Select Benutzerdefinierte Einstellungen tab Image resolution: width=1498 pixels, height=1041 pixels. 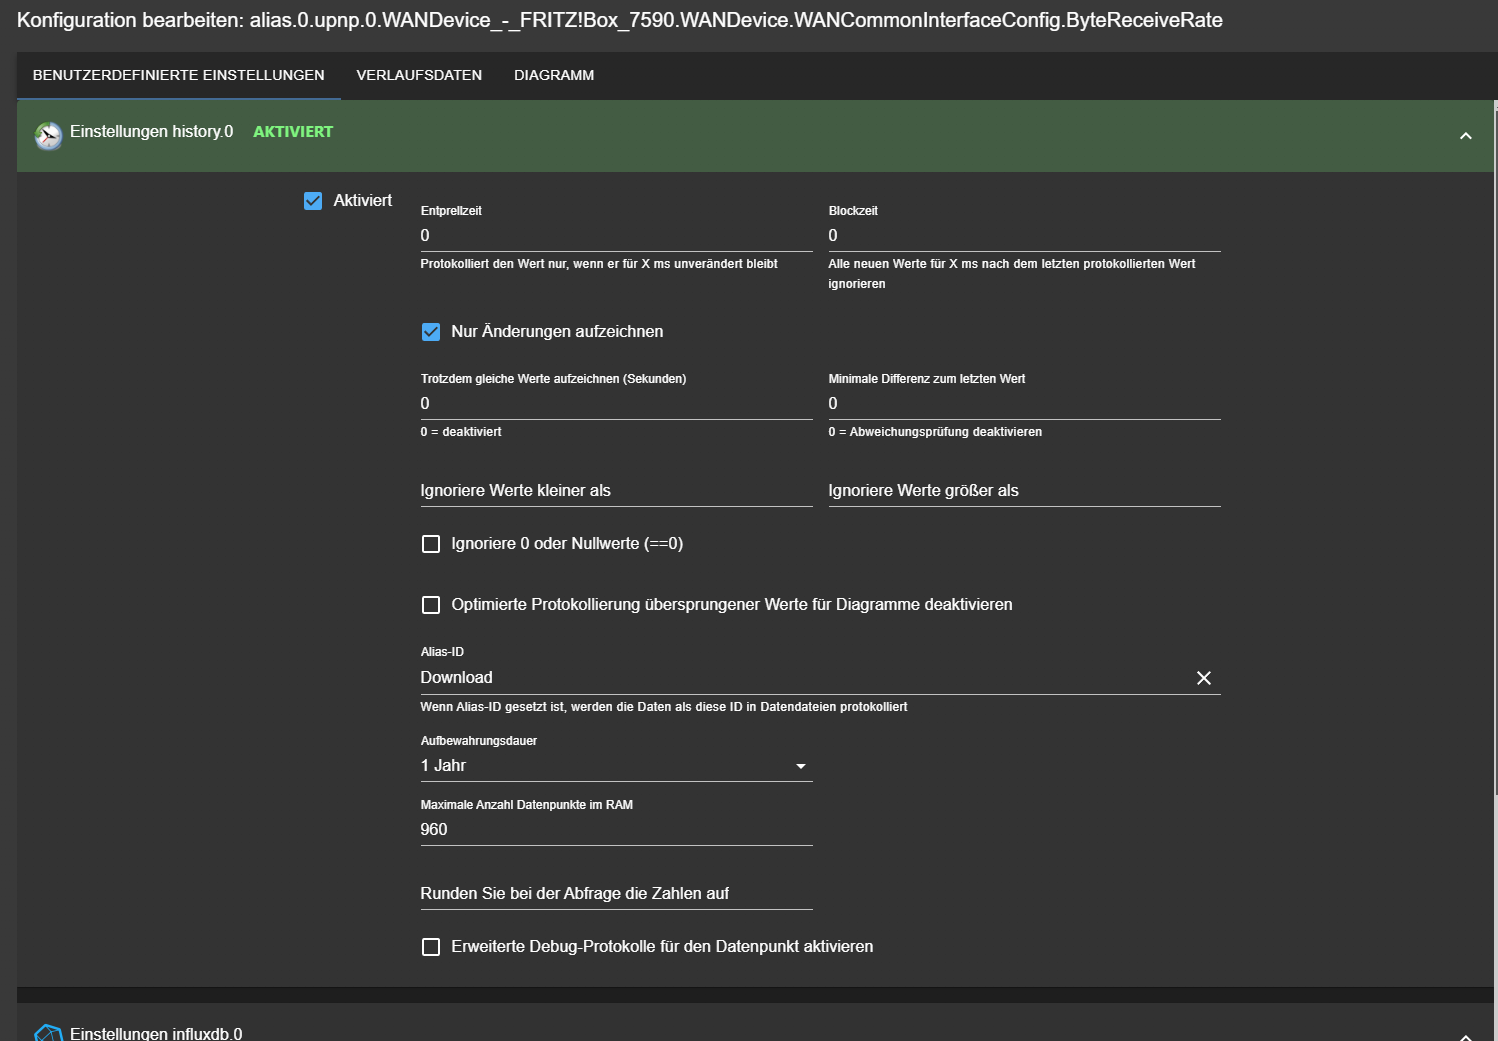pyautogui.click(x=178, y=75)
